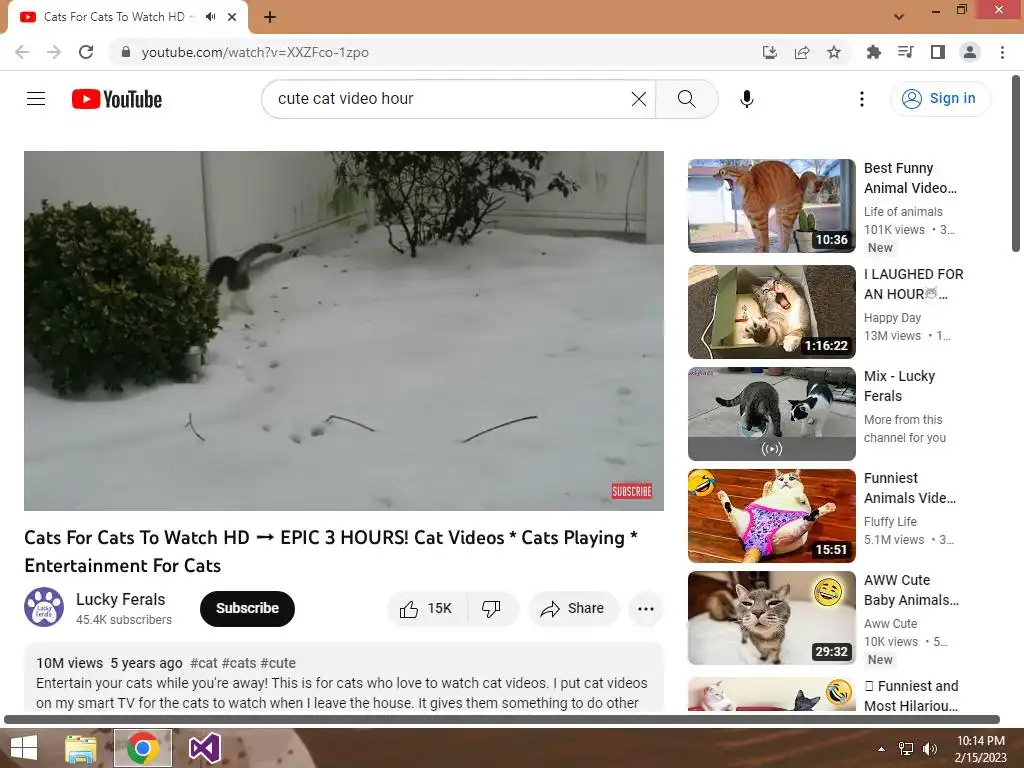1024x768 pixels.
Task: Click the Sign in button
Action: (940, 99)
